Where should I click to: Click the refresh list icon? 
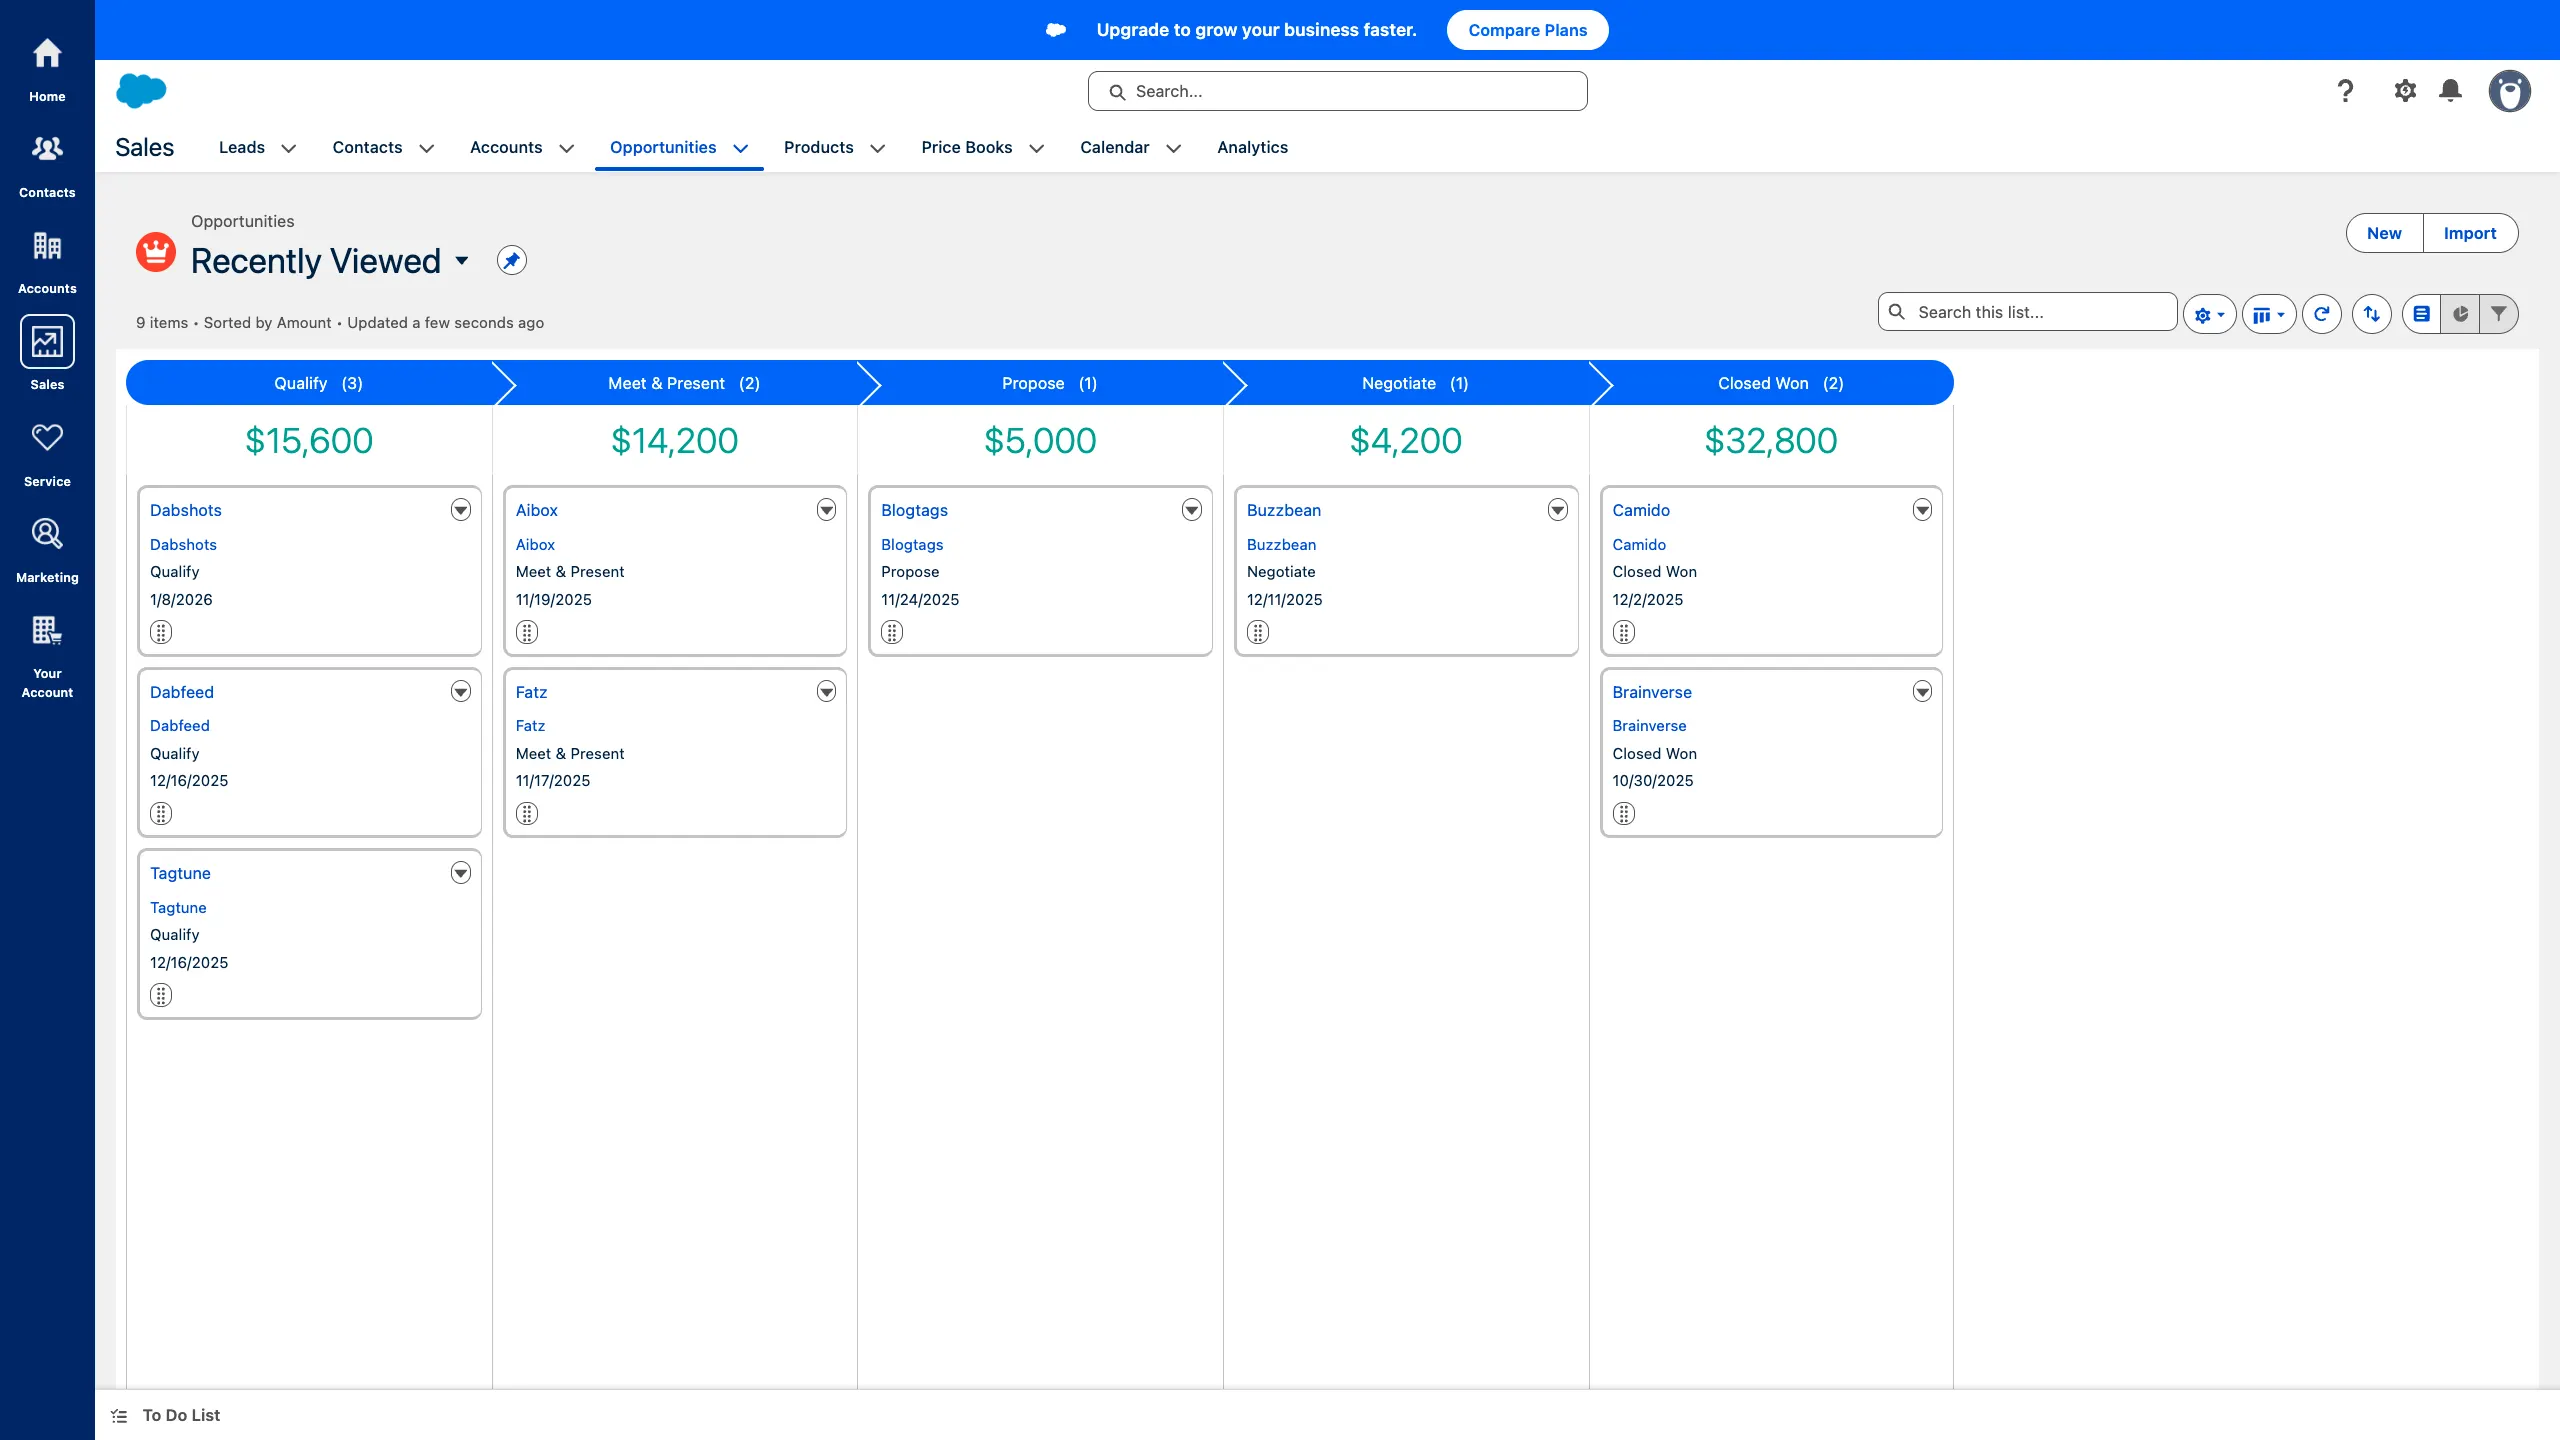2321,313
